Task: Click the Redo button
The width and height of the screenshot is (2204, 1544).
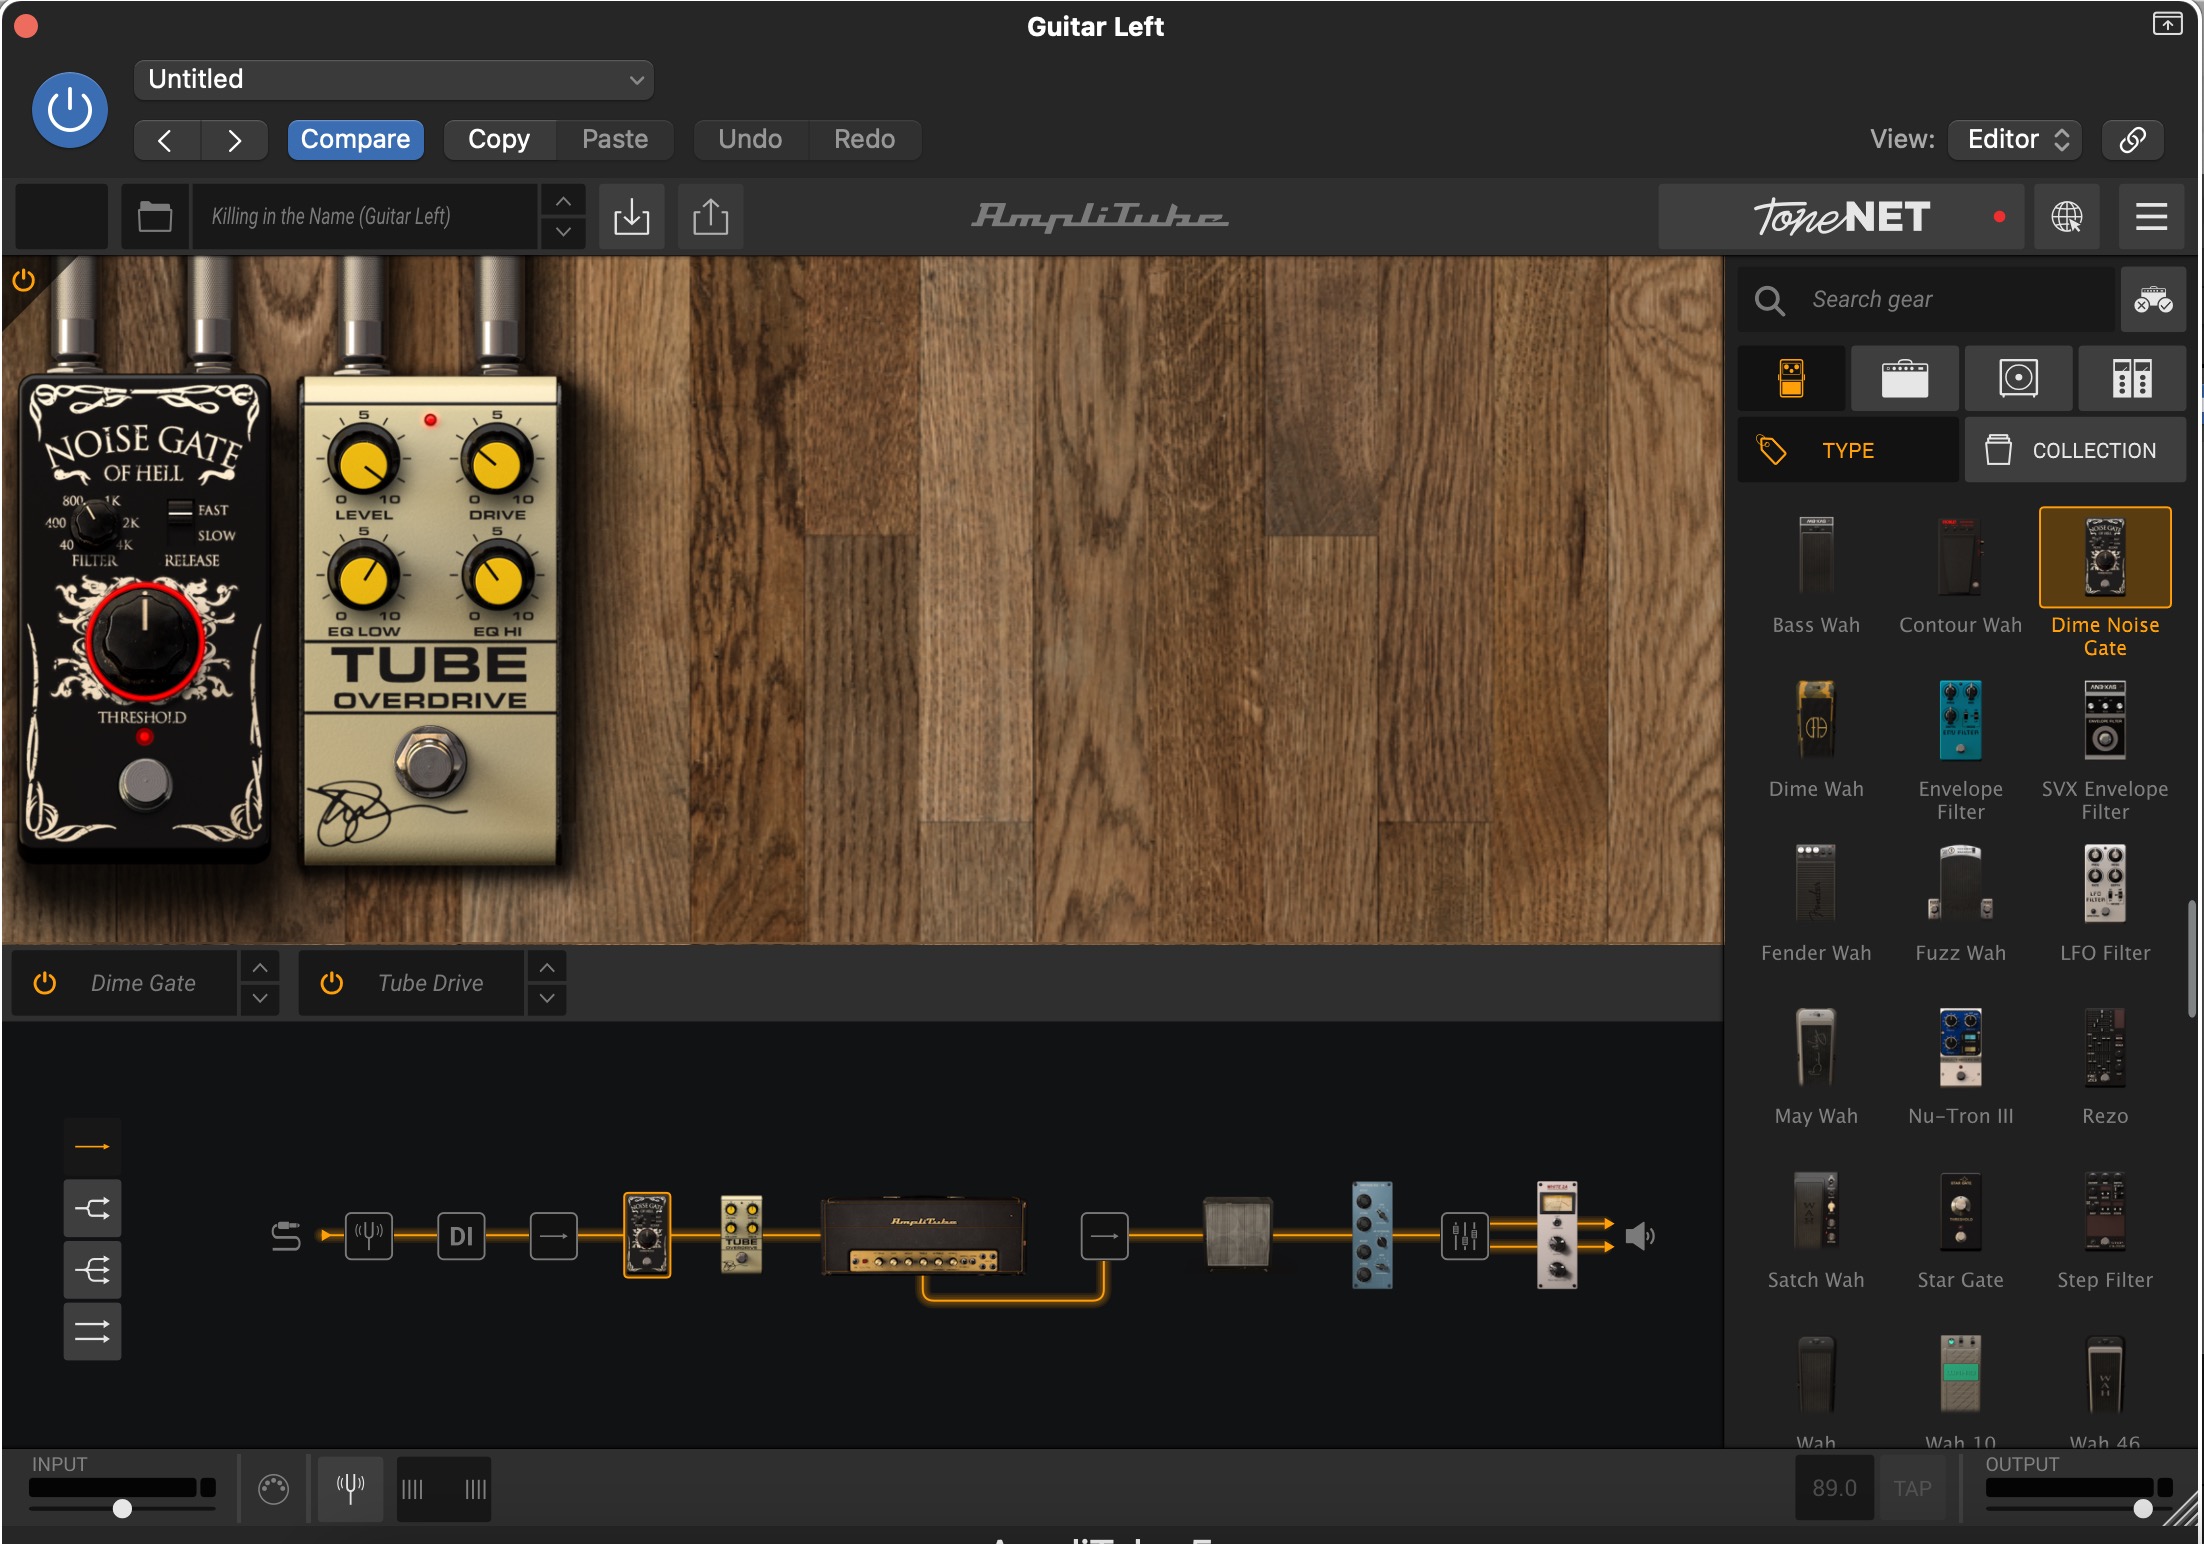Action: [x=865, y=139]
